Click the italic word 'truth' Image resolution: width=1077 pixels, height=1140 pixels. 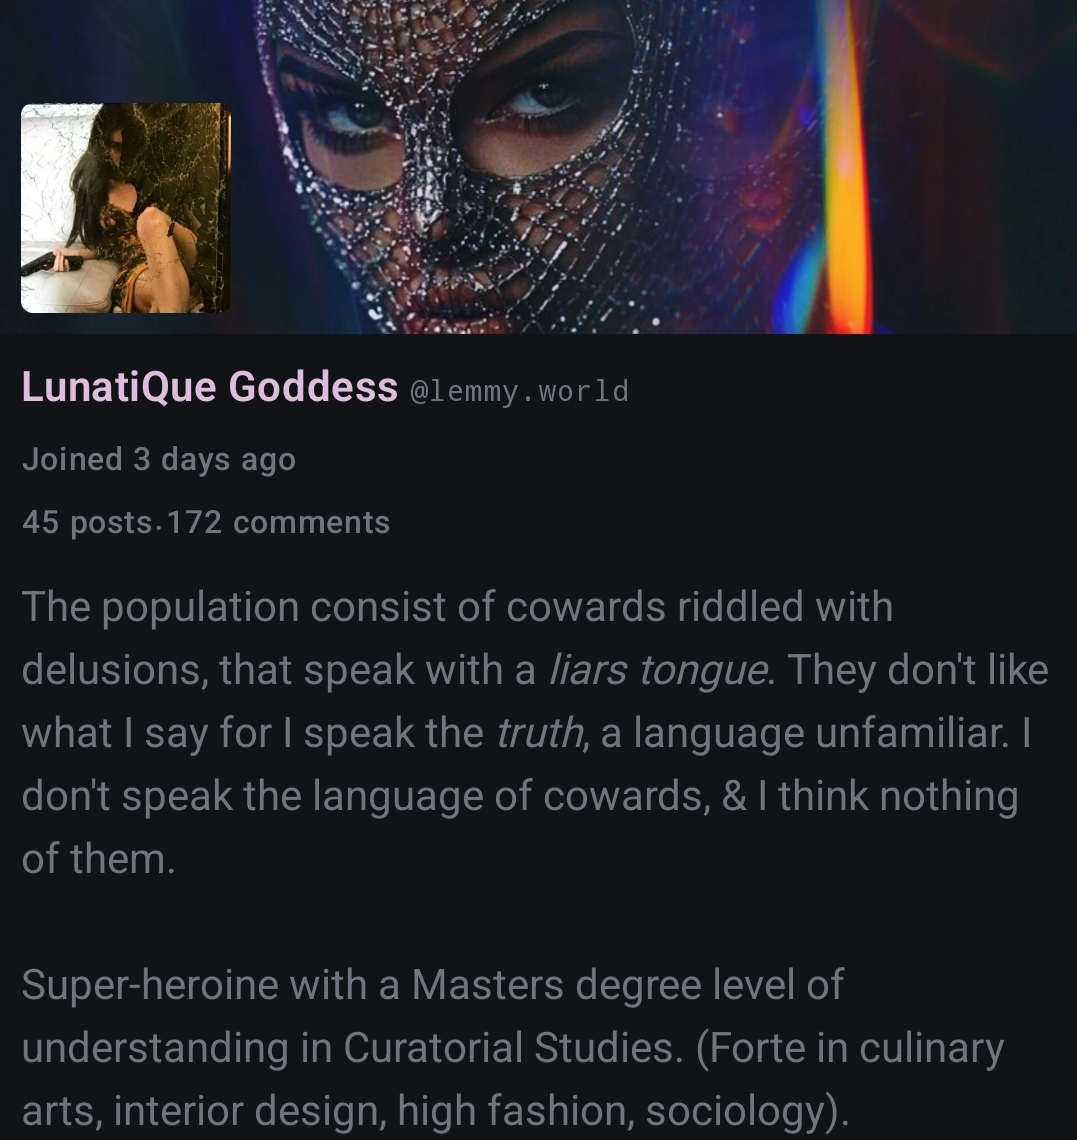540,733
